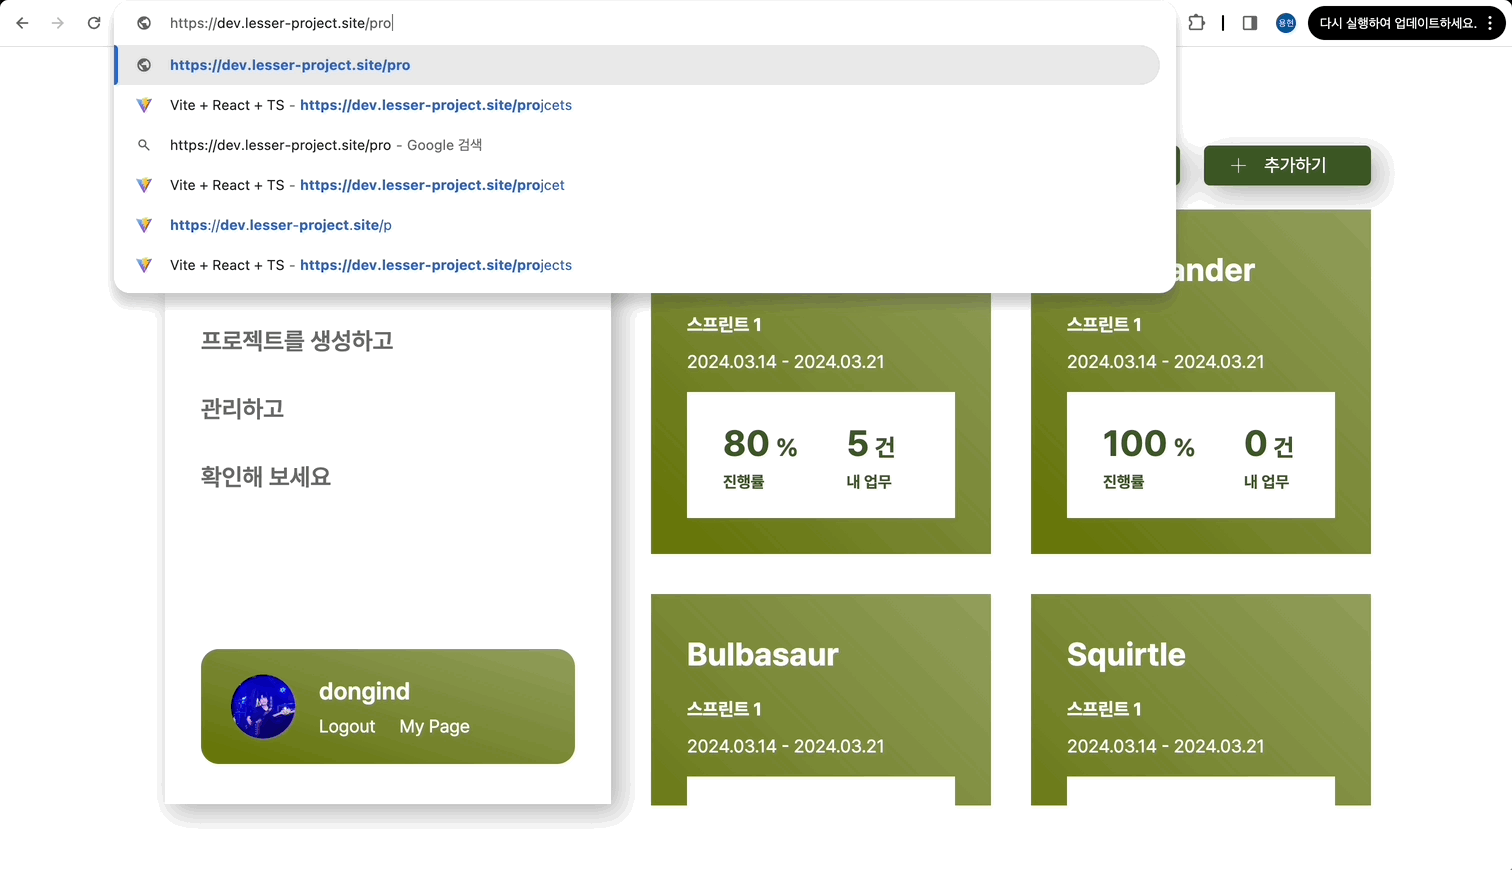The width and height of the screenshot is (1512, 870).
Task: Toggle the side panel icon
Action: coord(1248,22)
